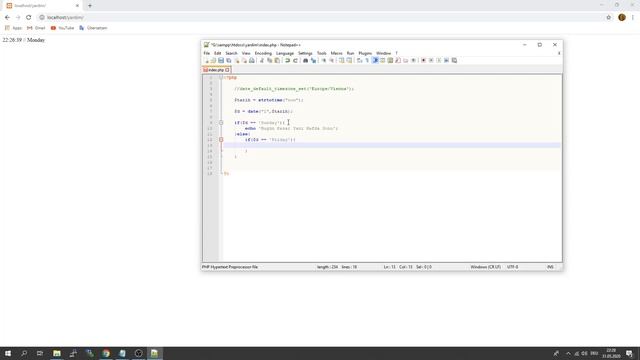This screenshot has height=360, width=640.
Task: Collapse the red fold marker at line 12
Action: (x=221, y=140)
